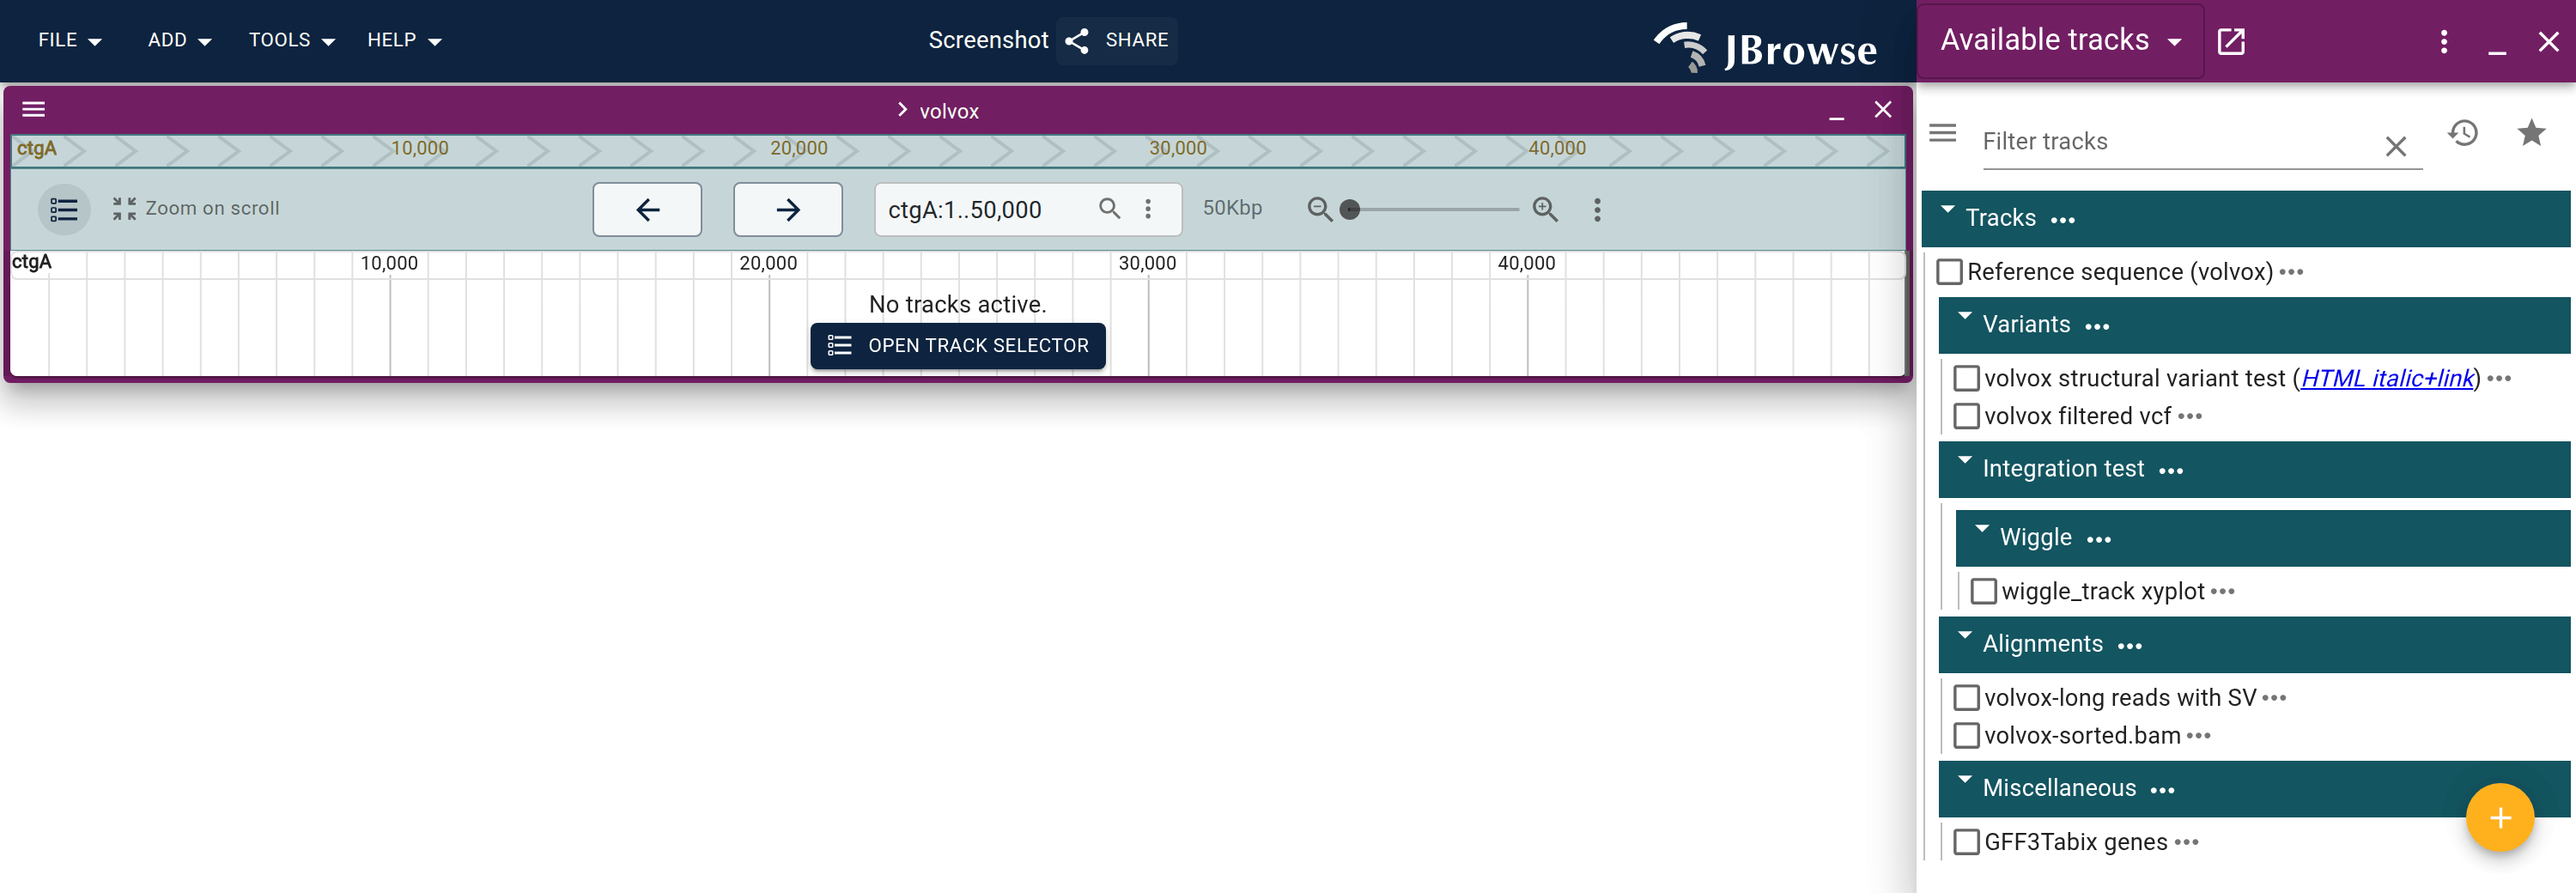
Task: Open Wiggle category options dots
Action: (x=2098, y=540)
